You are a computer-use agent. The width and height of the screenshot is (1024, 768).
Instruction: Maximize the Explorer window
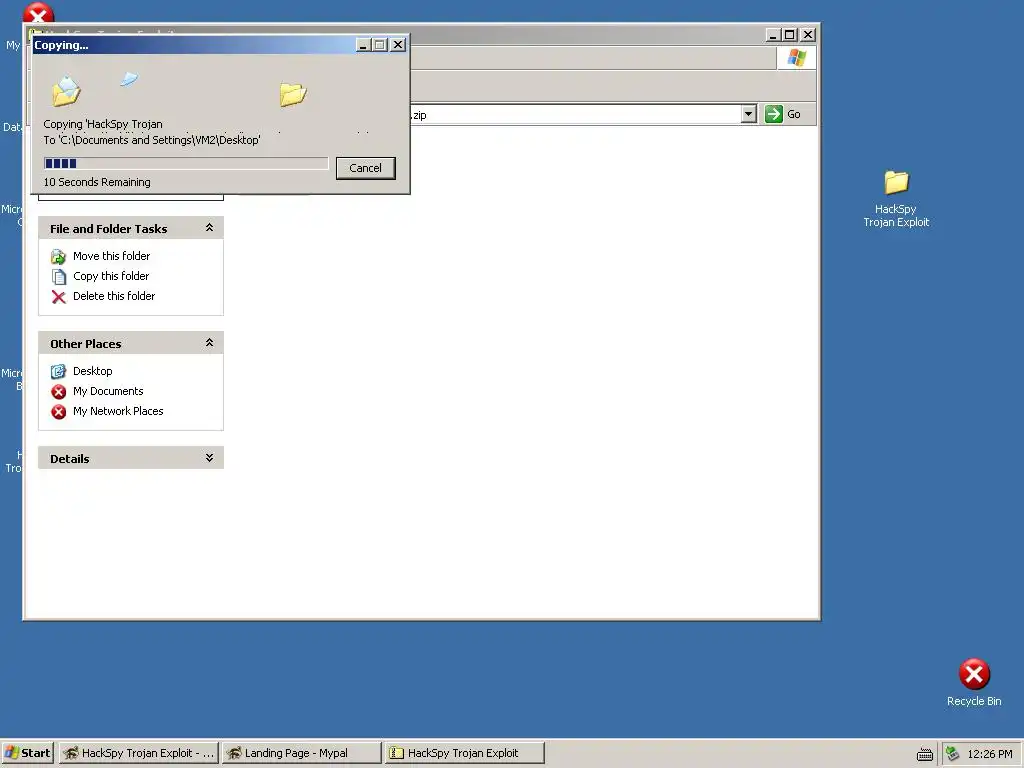pyautogui.click(x=790, y=35)
